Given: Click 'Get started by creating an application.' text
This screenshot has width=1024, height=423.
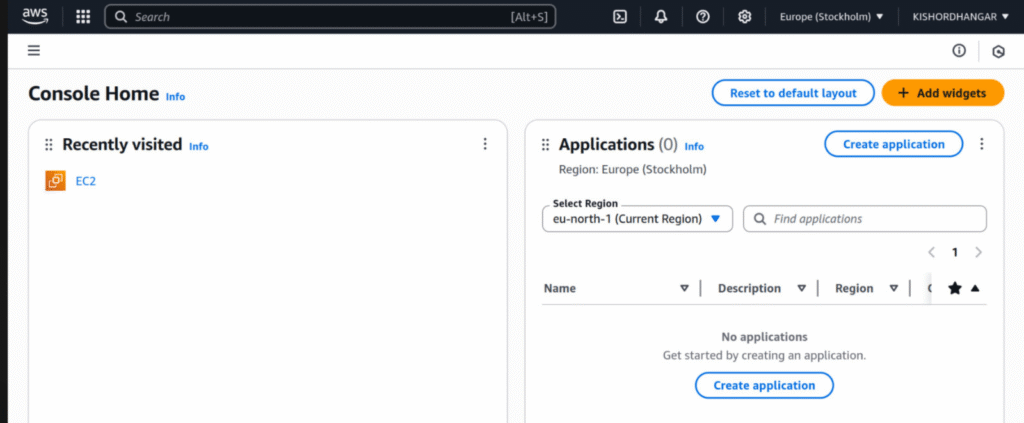Looking at the screenshot, I should tap(764, 356).
